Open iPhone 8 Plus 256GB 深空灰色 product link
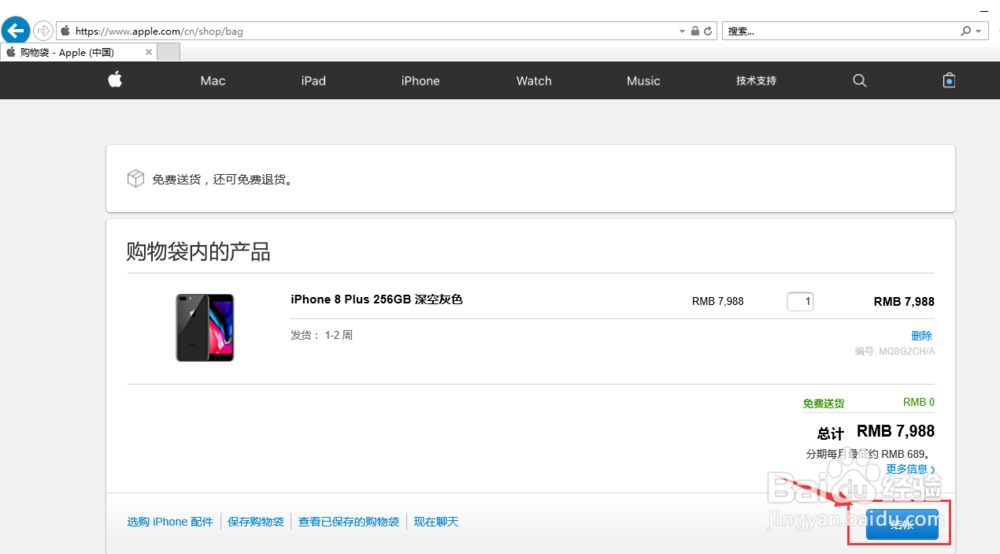Viewport: 1000px width, 554px height. coord(376,300)
